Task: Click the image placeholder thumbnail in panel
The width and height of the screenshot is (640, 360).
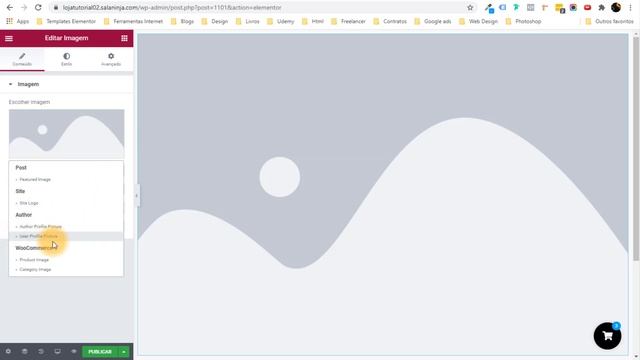Action: [67, 133]
